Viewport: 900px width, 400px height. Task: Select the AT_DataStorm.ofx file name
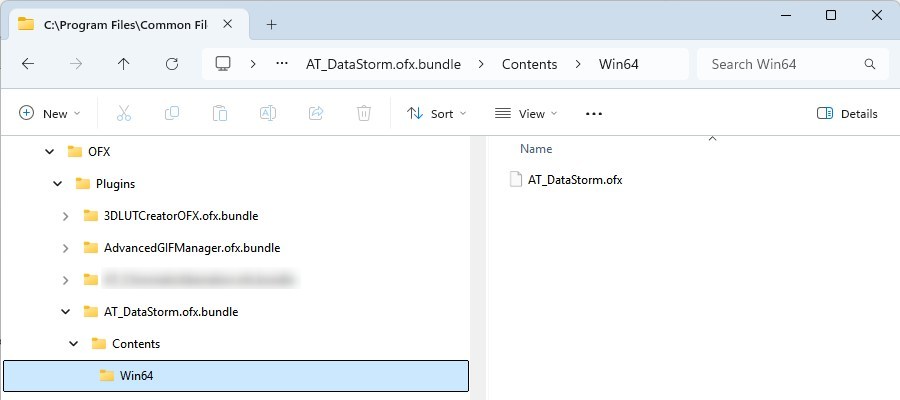point(575,180)
